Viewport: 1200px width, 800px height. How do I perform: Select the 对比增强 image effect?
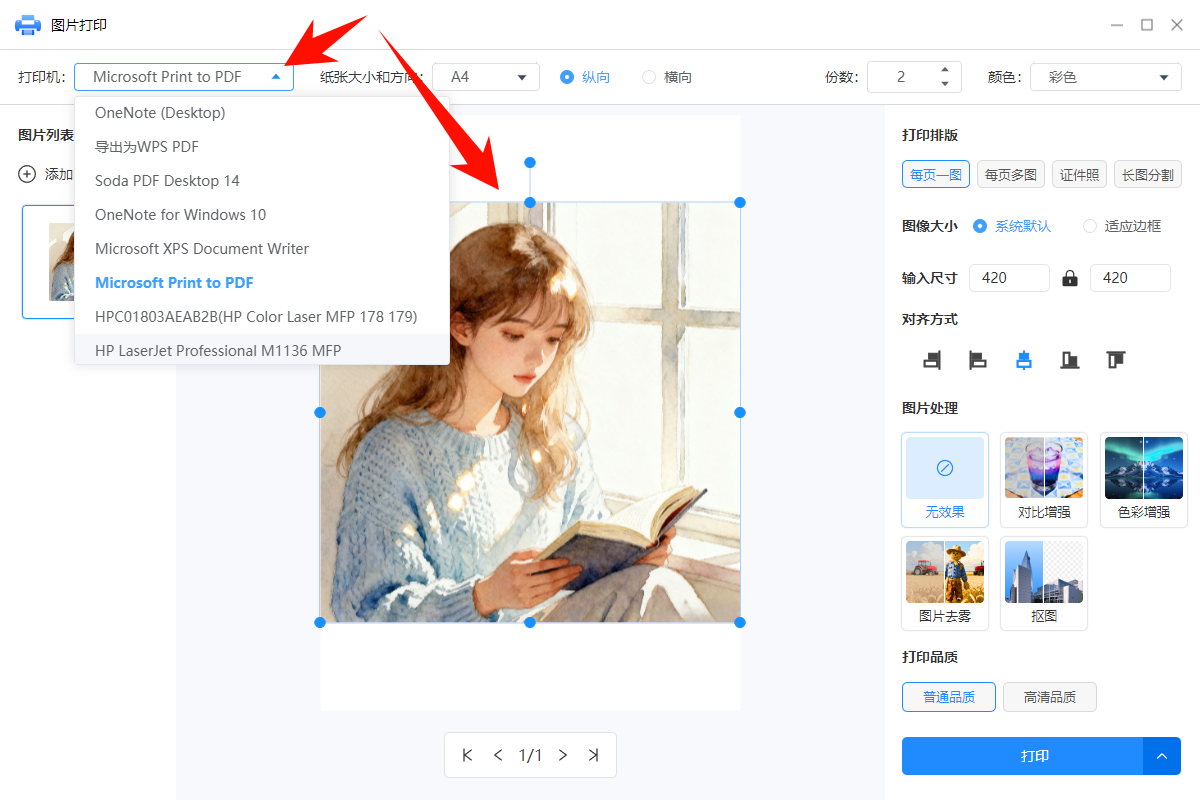1043,480
